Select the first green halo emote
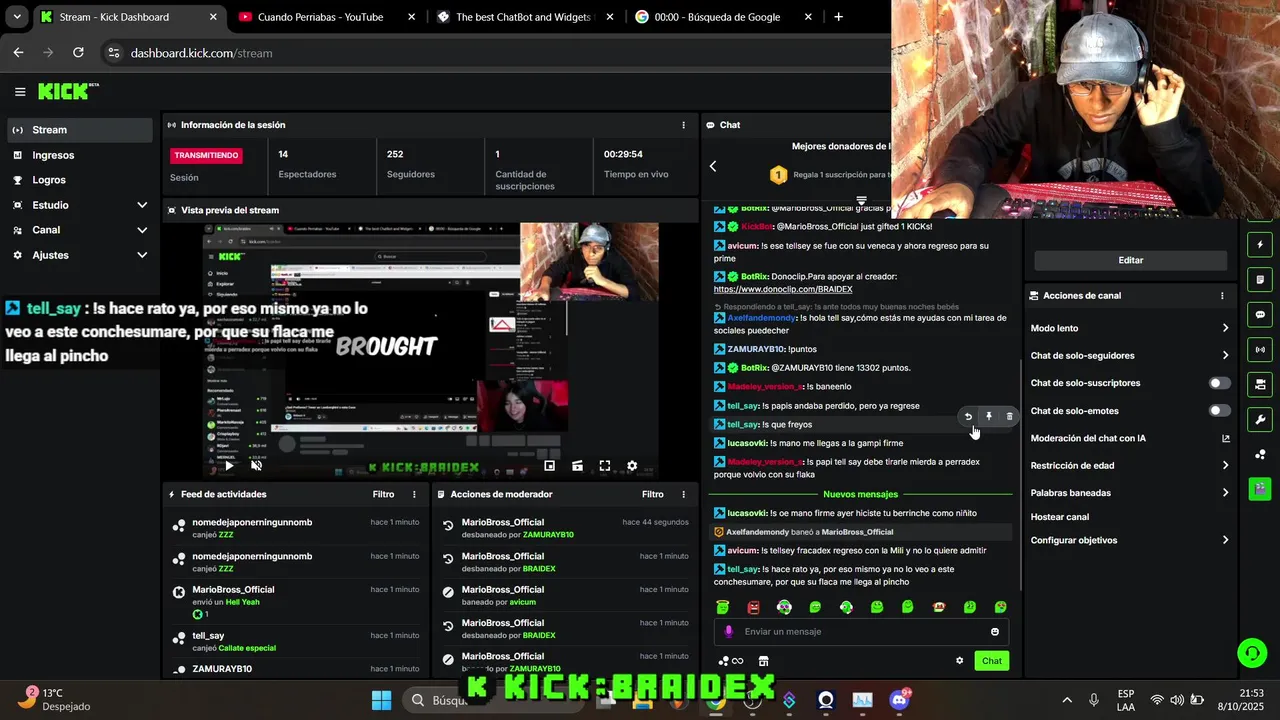Screen dimensions: 1280x720 pos(723,607)
